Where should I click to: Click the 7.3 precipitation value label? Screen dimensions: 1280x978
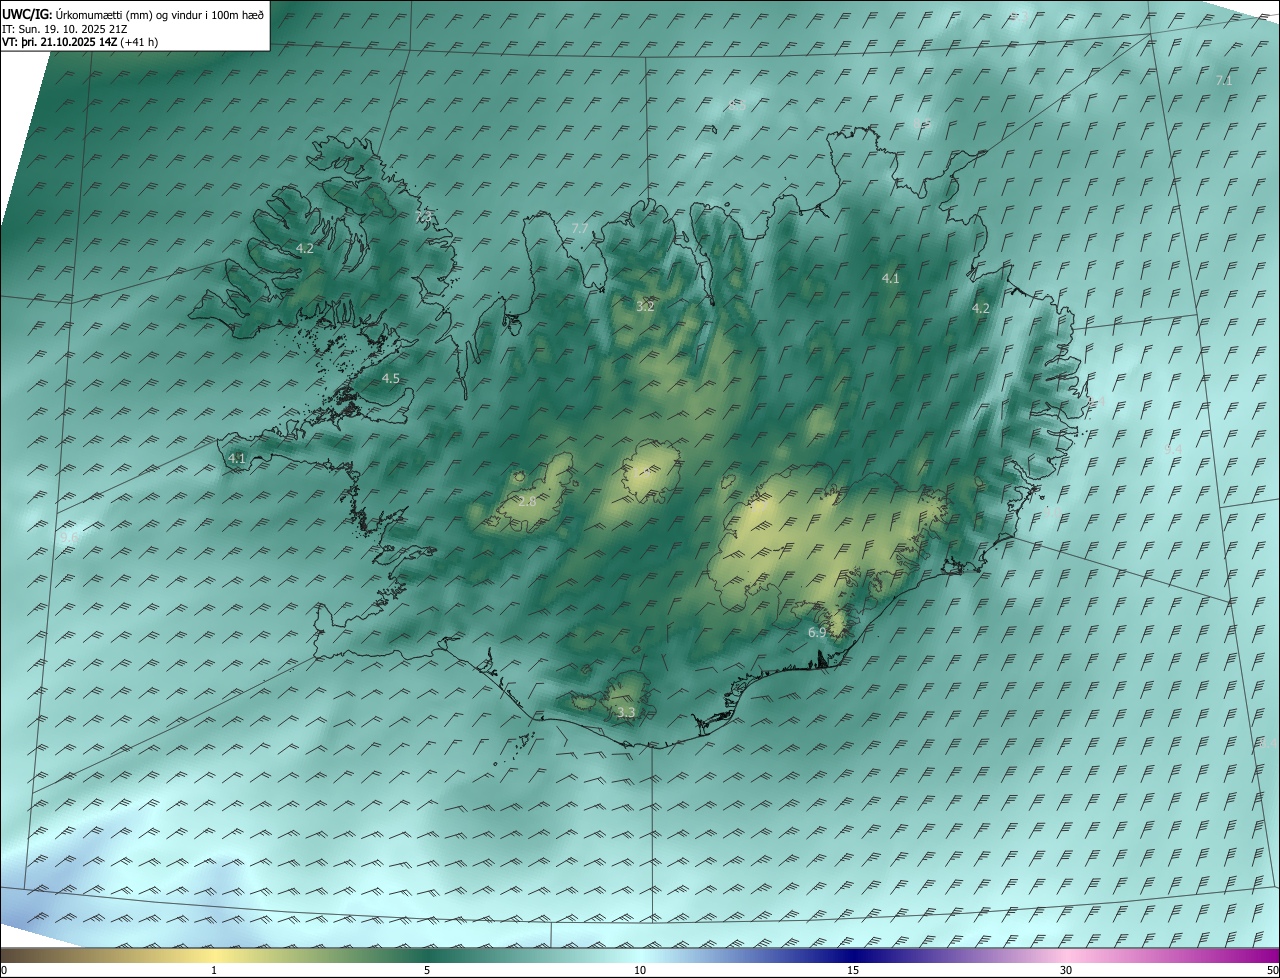[x=423, y=216]
